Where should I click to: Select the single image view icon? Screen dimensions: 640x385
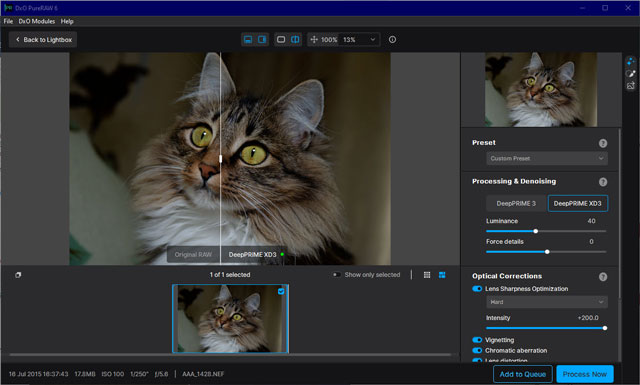point(281,40)
